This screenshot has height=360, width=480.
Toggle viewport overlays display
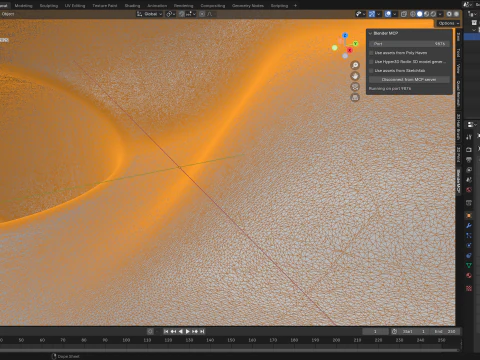point(388,14)
